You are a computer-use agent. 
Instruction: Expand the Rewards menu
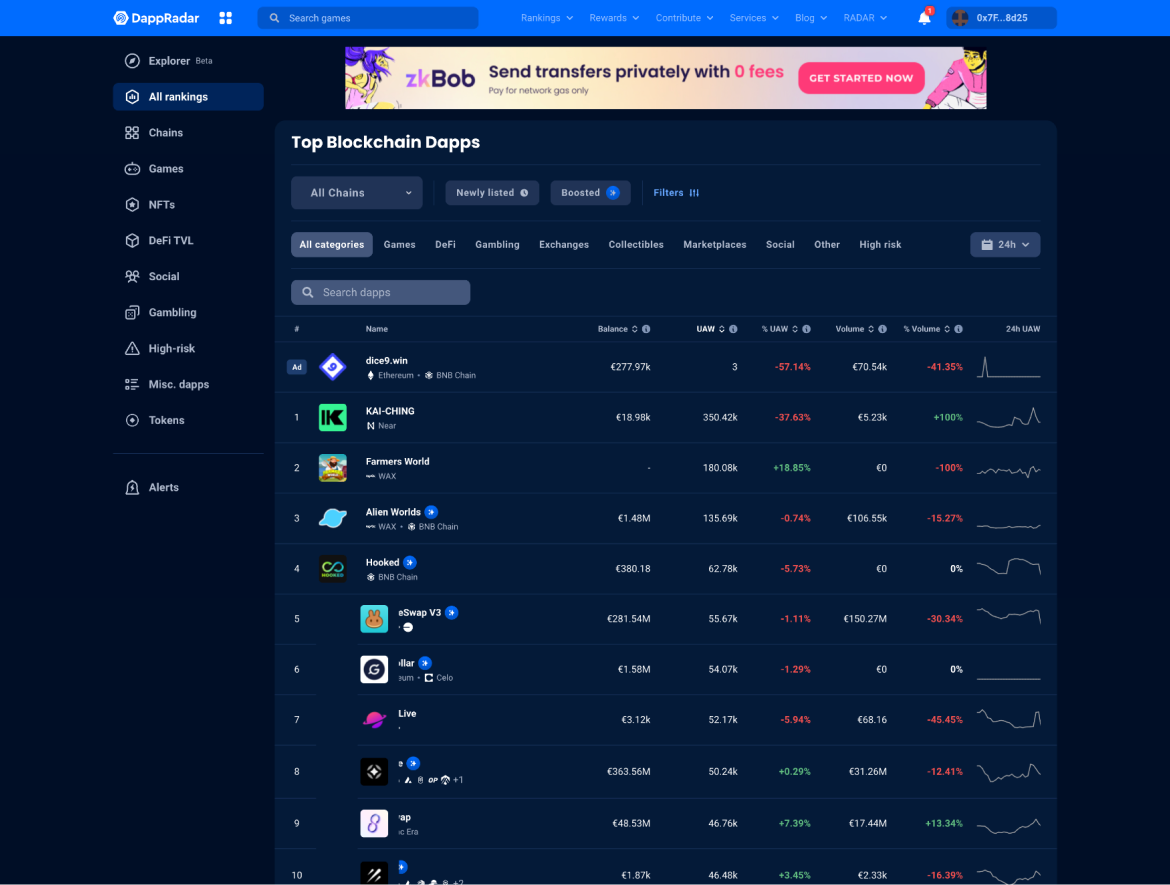614,18
